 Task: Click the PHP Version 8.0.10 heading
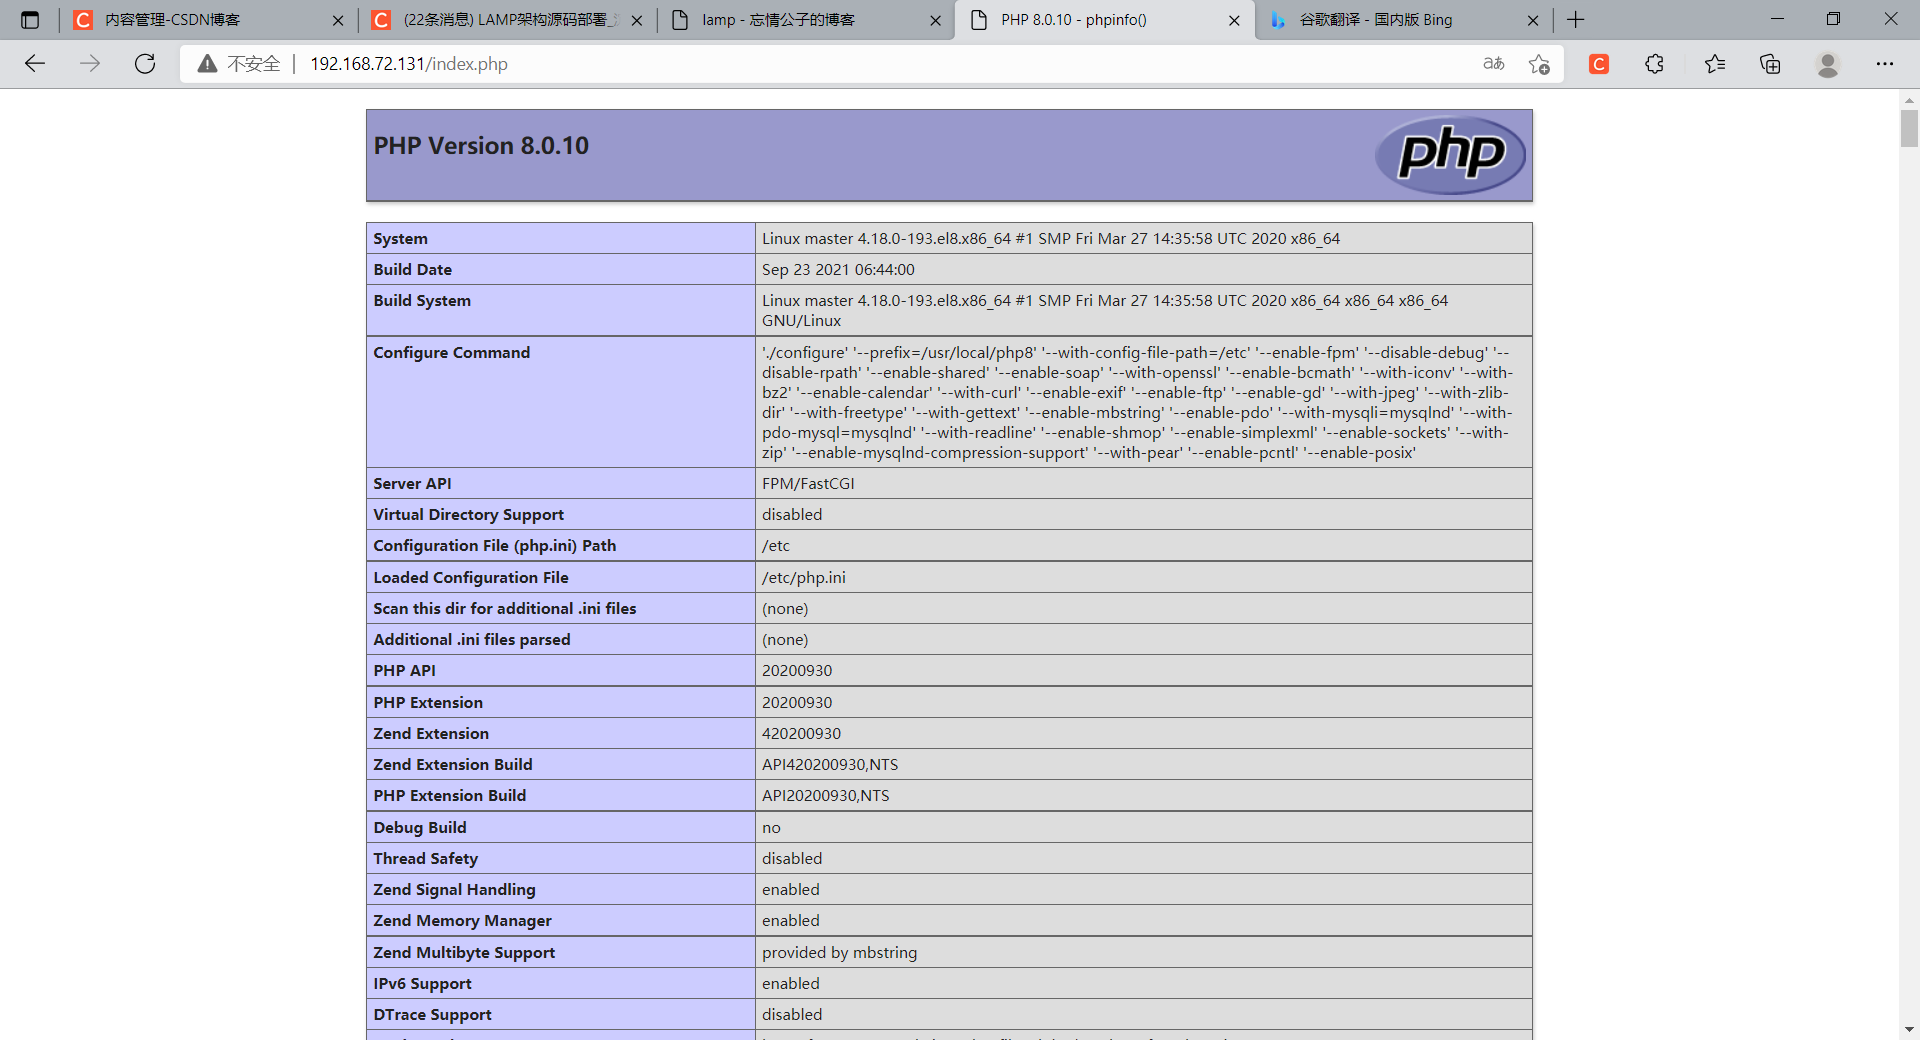coord(481,146)
